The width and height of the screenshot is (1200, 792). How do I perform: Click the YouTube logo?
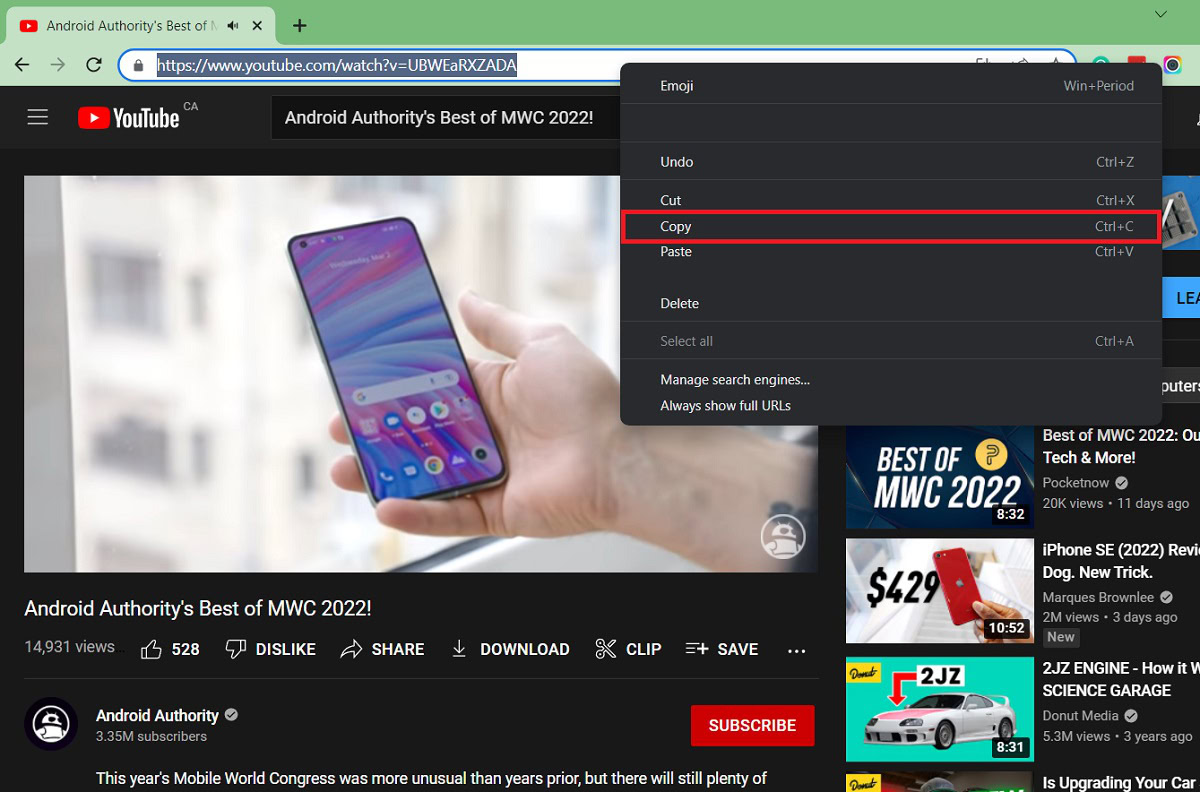tap(129, 118)
